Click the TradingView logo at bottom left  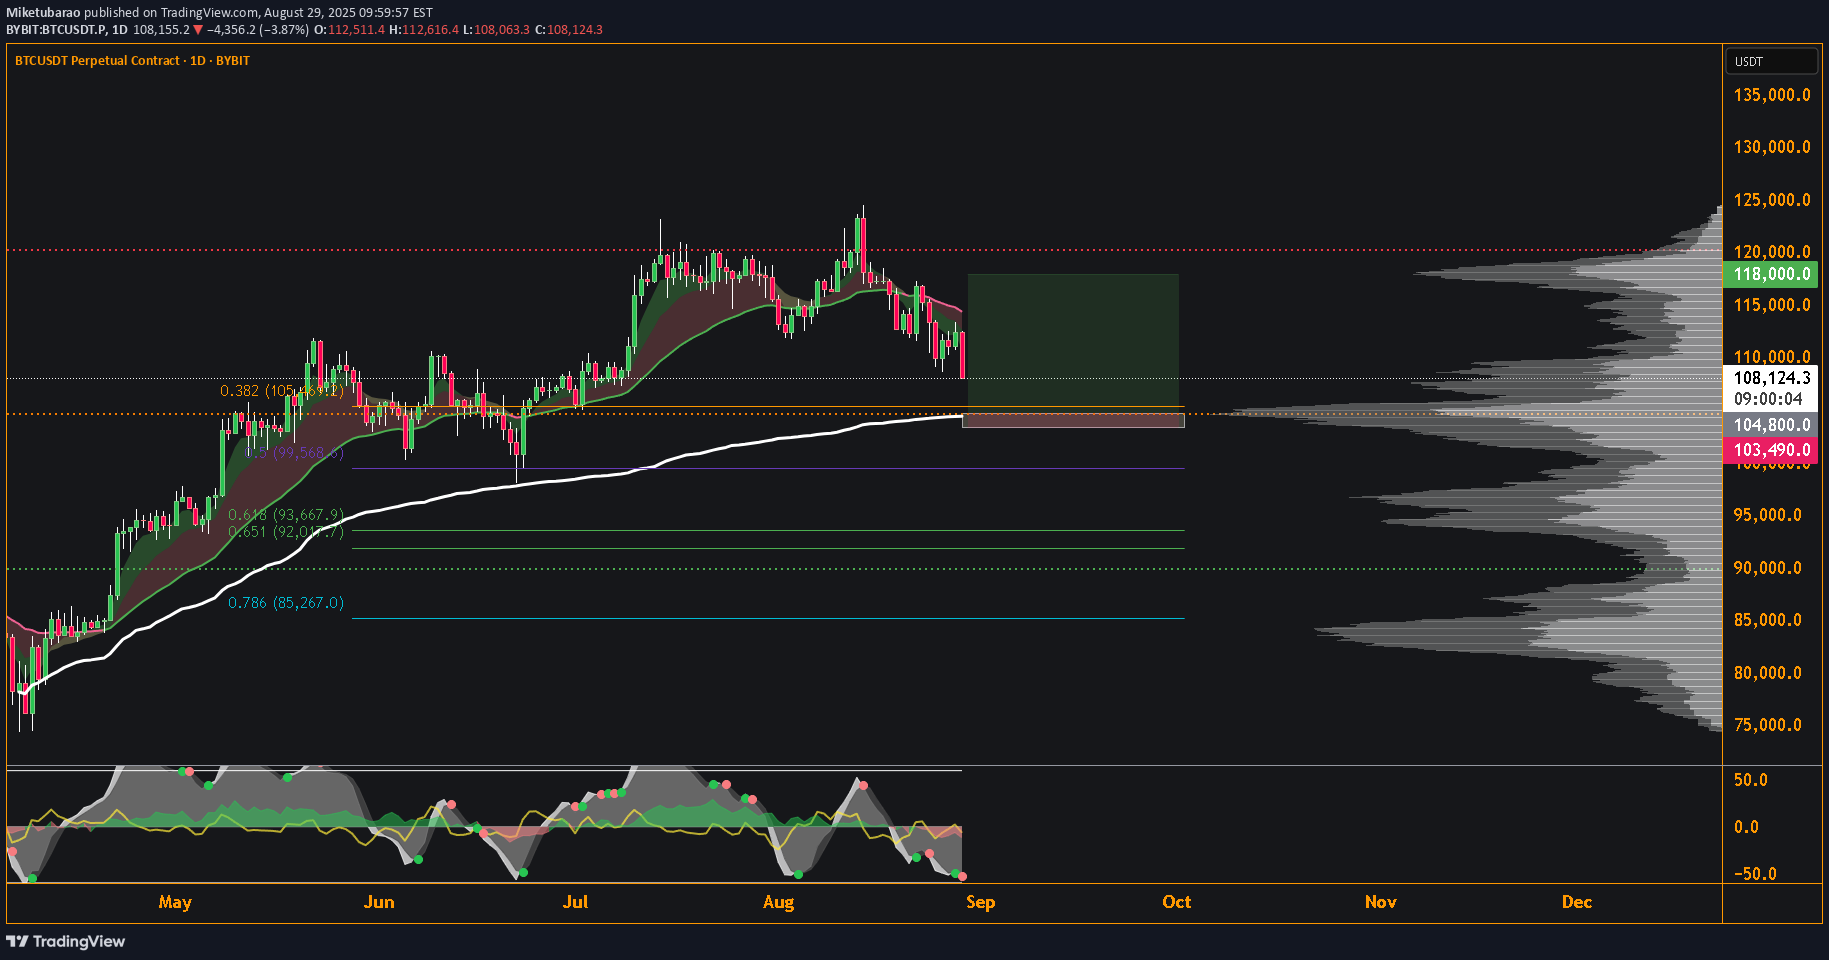click(66, 941)
